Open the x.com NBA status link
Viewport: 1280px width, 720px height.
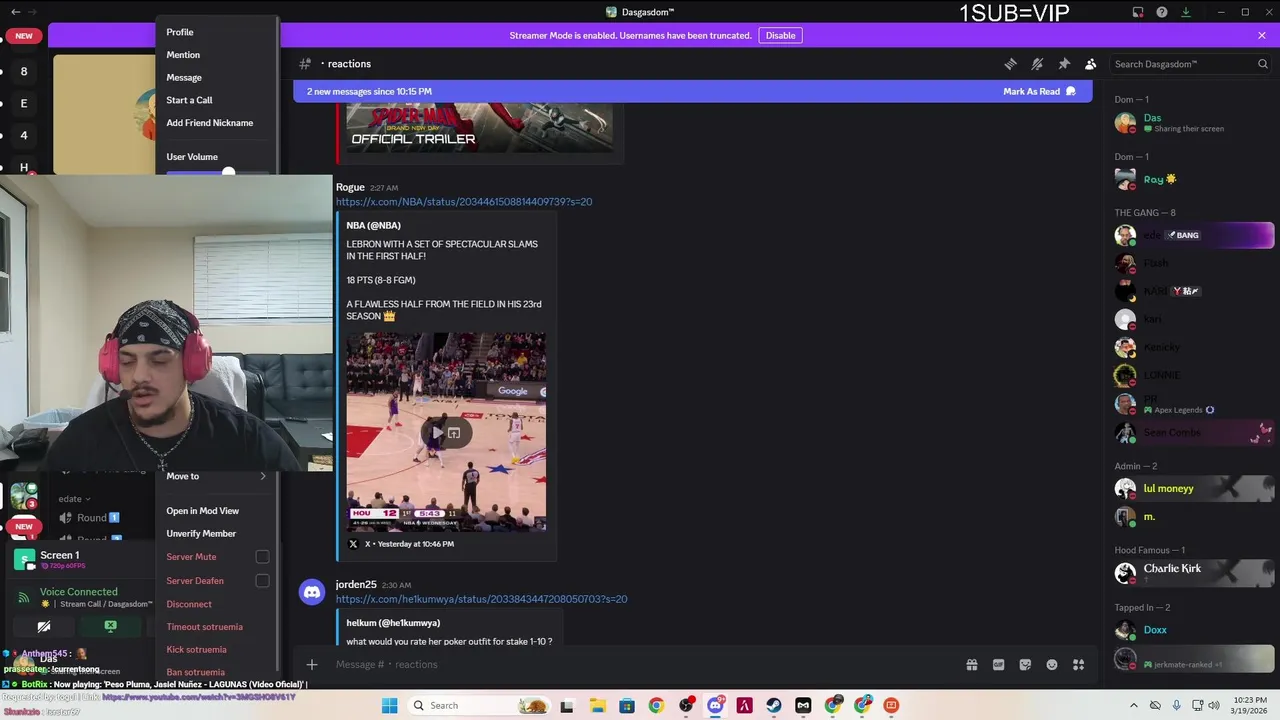pos(464,202)
